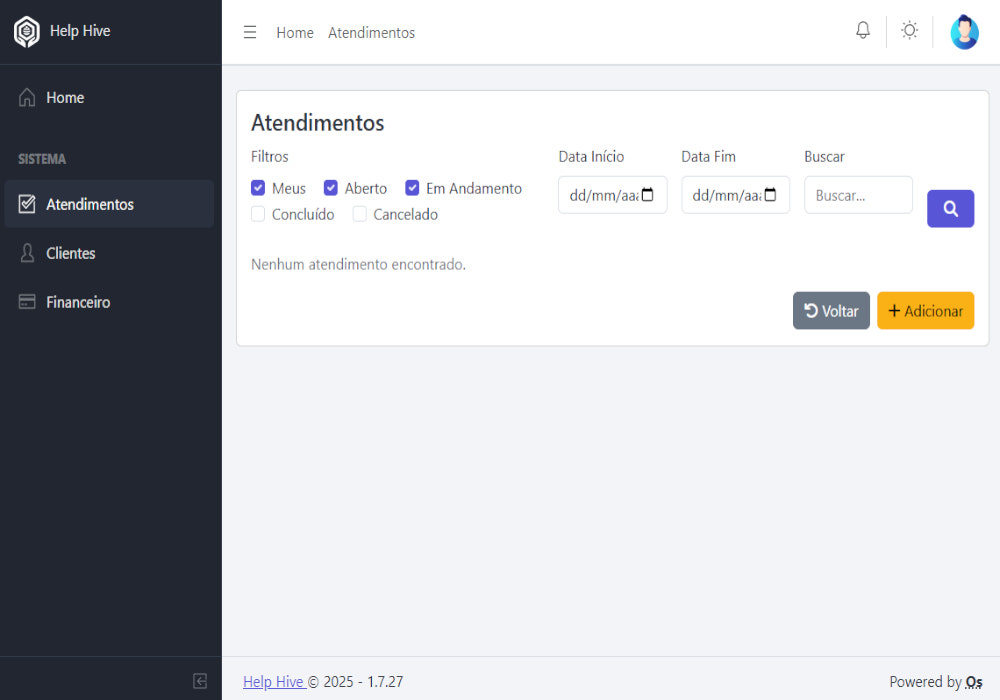
Task: Toggle the hamburger menu icon
Action: pyautogui.click(x=250, y=32)
